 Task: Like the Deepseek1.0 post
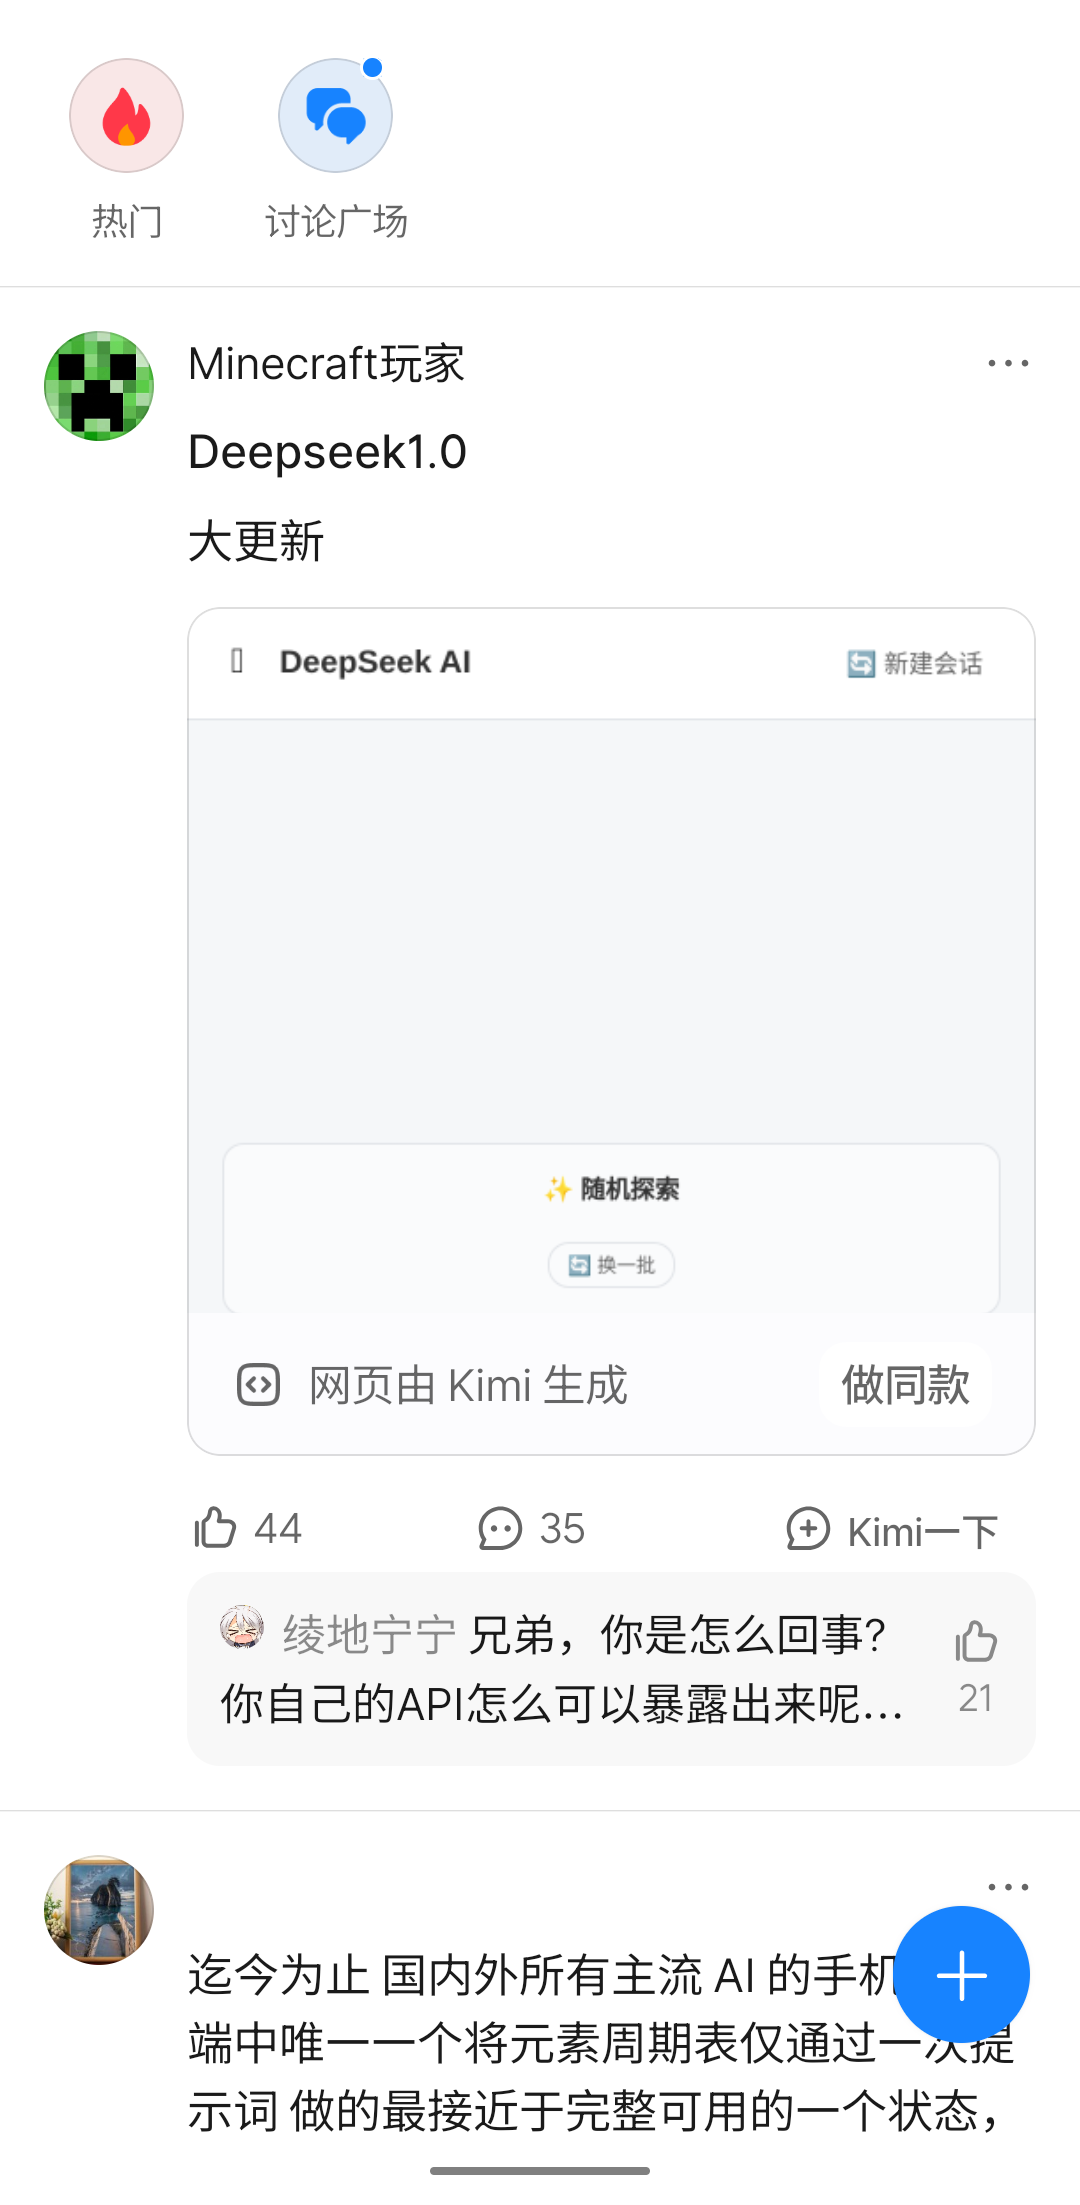tap(216, 1528)
